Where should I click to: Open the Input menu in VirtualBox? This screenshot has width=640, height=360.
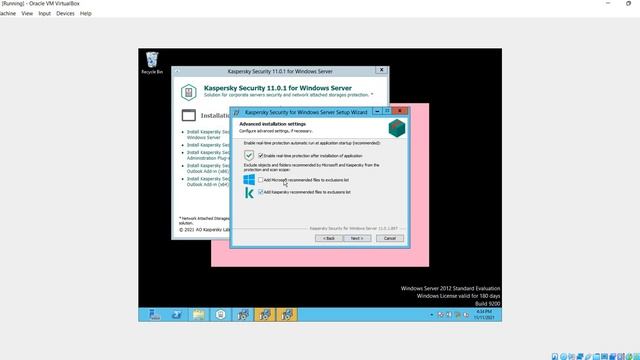tap(44, 13)
